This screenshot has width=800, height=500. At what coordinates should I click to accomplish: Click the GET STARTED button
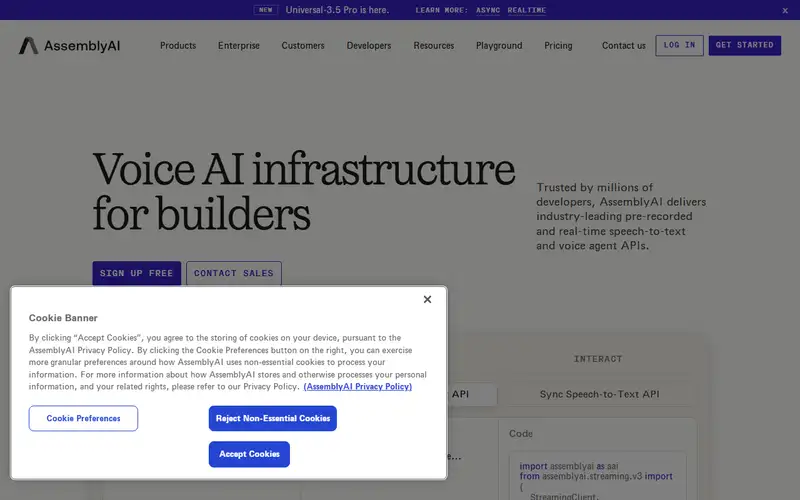[x=744, y=45]
